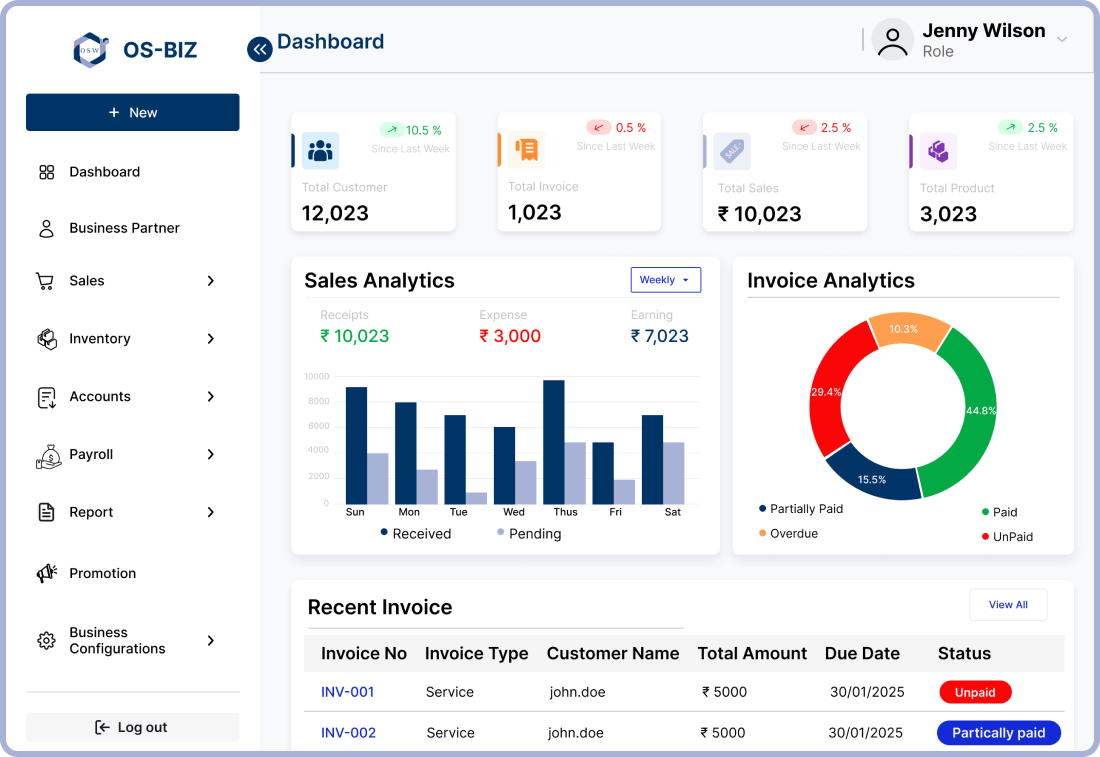The image size is (1100, 757).
Task: Click the OS-BIZ hexagon logo
Action: (90, 50)
